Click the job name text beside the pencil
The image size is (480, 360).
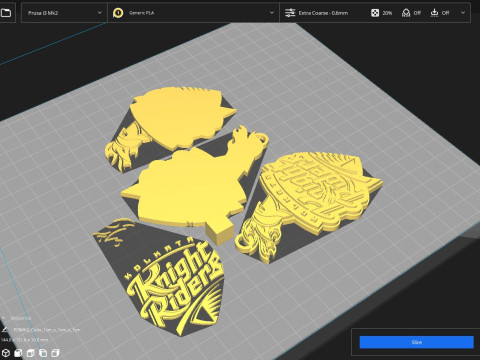pos(47,330)
